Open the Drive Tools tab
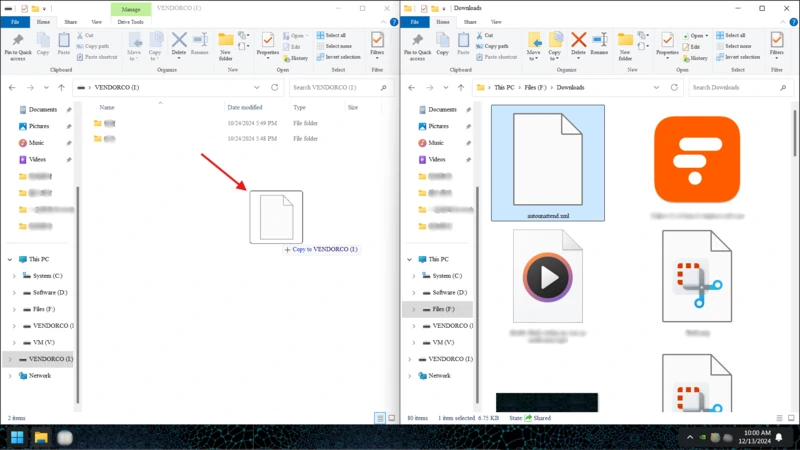 pyautogui.click(x=130, y=20)
